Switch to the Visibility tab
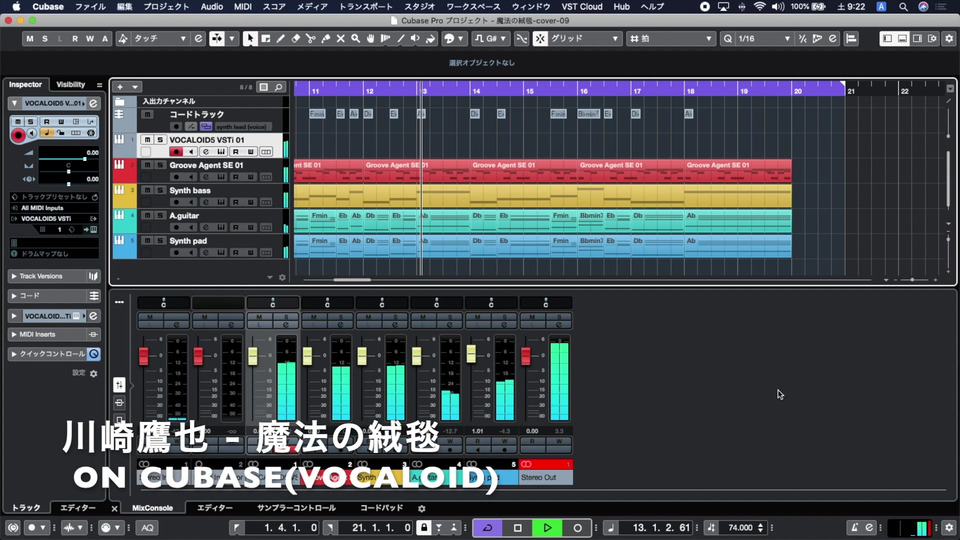The width and height of the screenshot is (960, 540). 70,84
